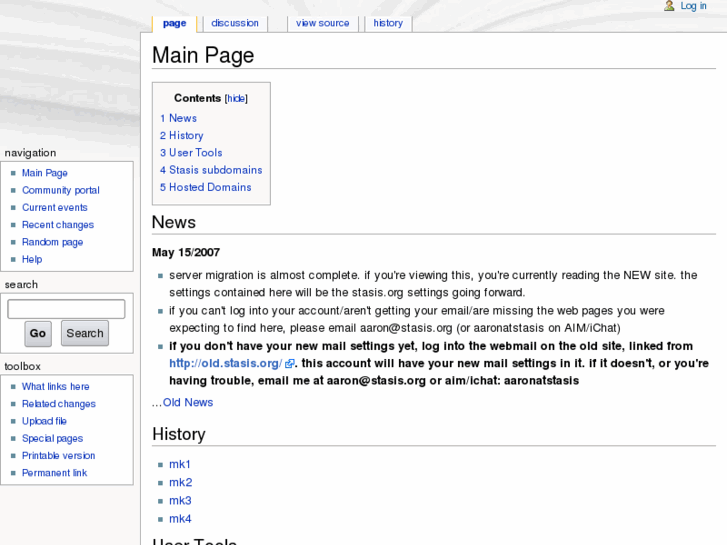727x545 pixels.
Task: Open the mk3 history link
Action: pyautogui.click(x=180, y=500)
